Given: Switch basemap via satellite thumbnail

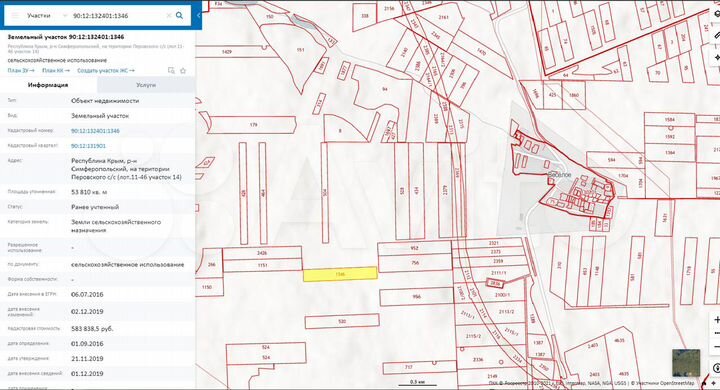Looking at the screenshot, I should [x=686, y=363].
